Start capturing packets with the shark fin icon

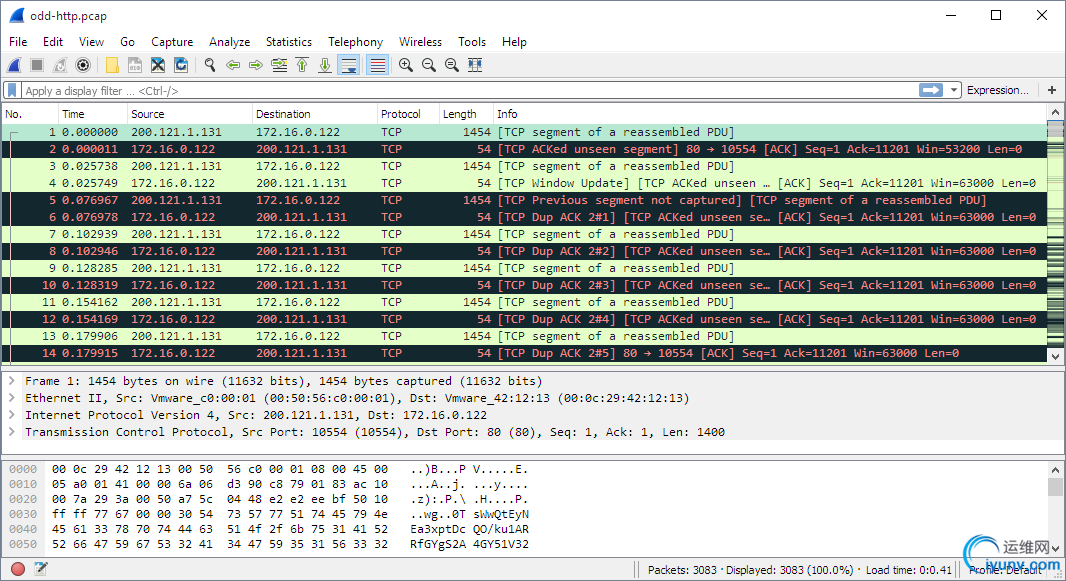[15, 65]
